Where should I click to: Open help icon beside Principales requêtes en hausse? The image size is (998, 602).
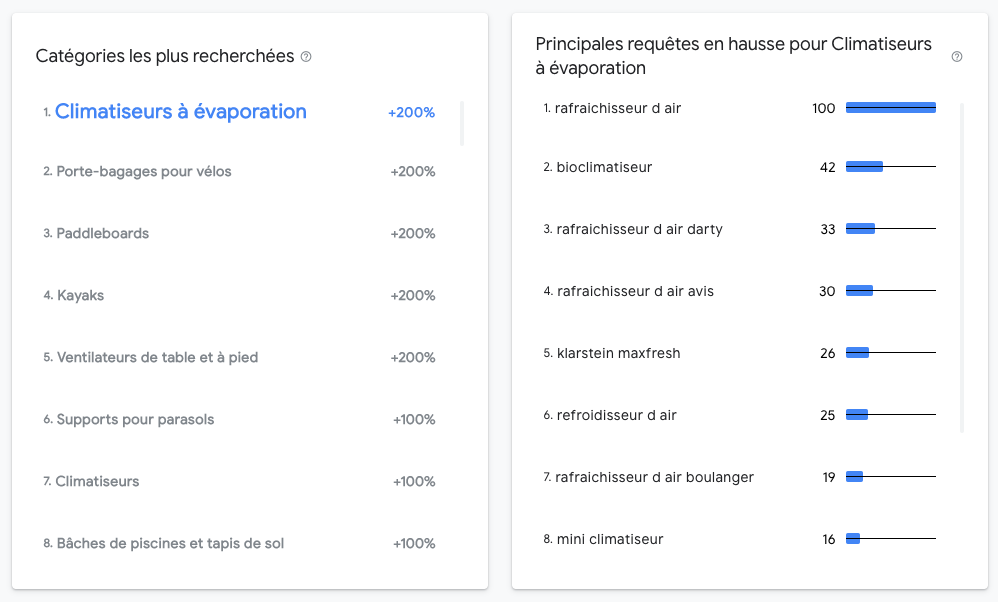pos(957,57)
